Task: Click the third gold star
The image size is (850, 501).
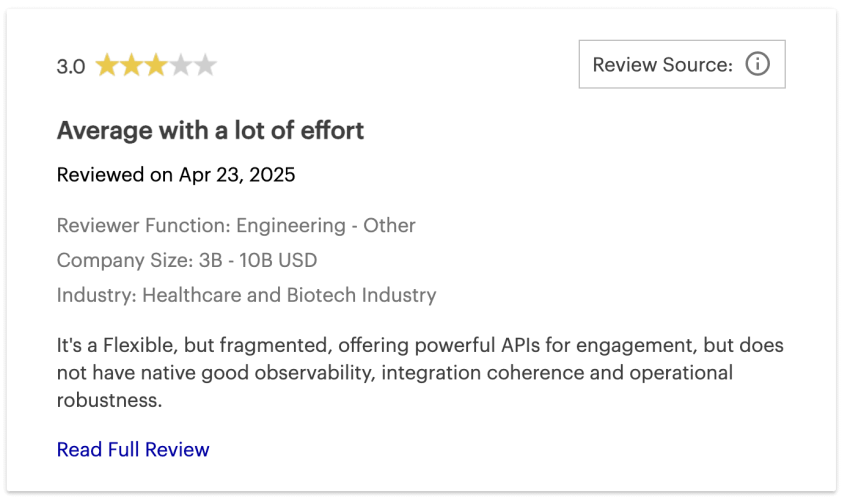Action: (x=156, y=66)
